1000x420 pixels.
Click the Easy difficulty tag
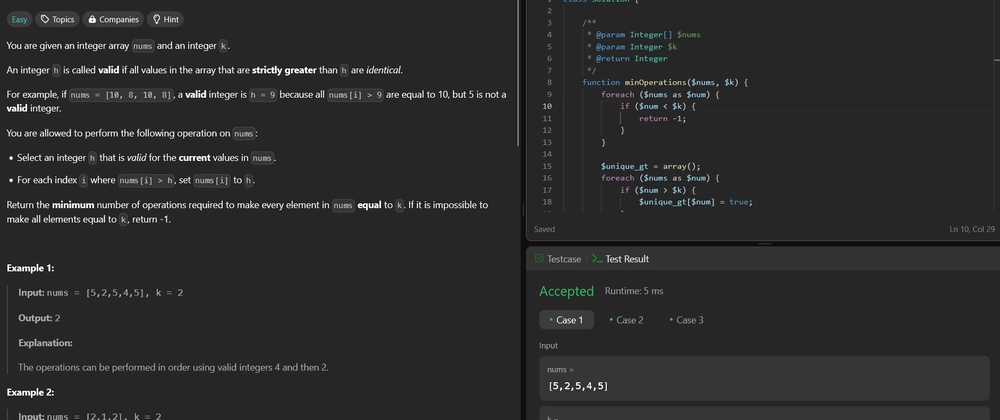tap(20, 19)
